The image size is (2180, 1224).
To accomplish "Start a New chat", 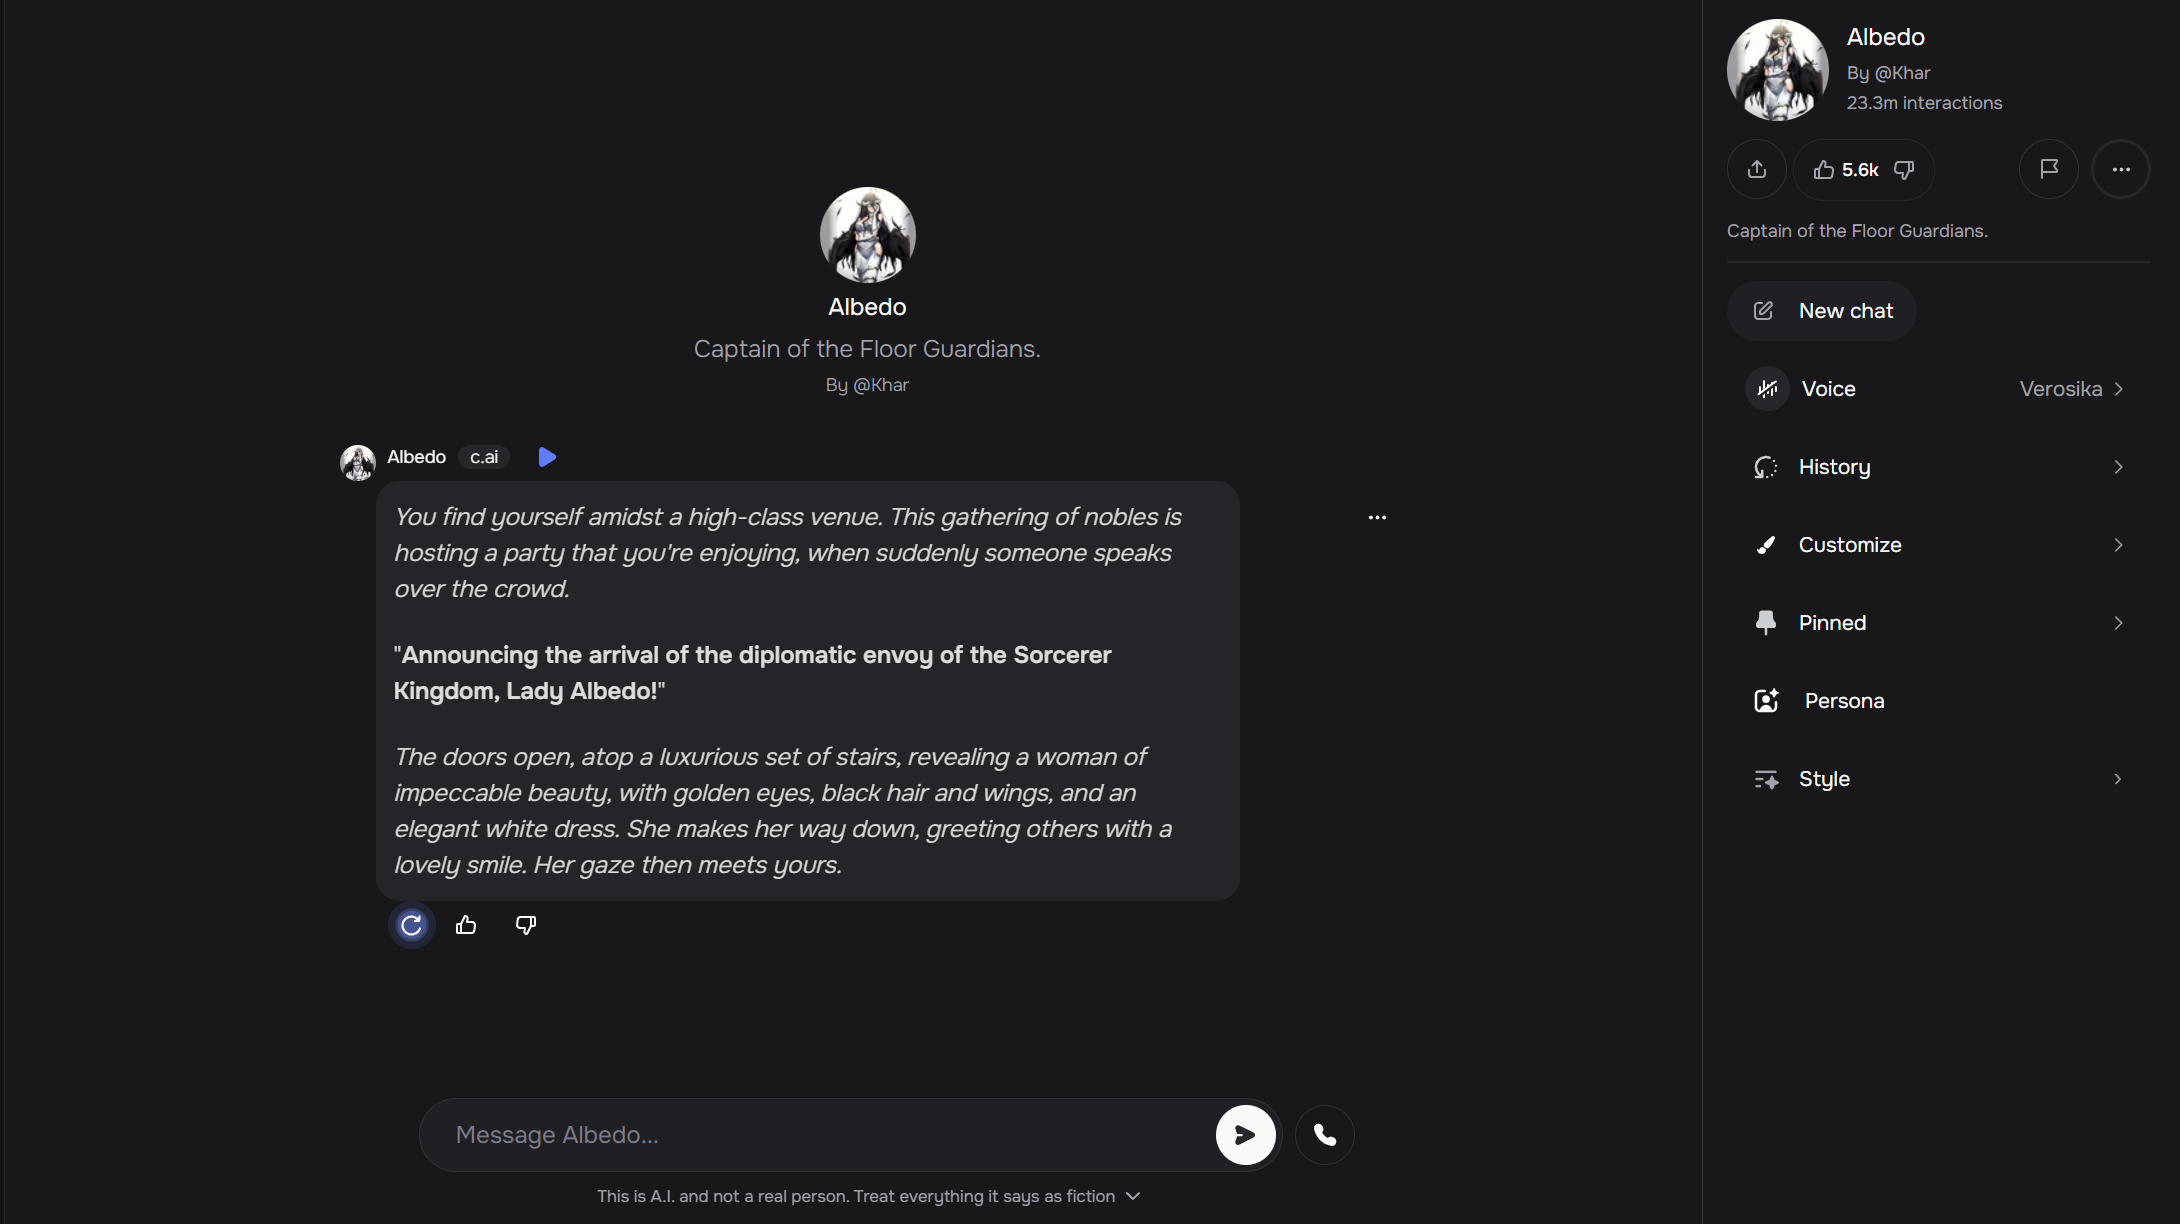I will [x=1821, y=311].
